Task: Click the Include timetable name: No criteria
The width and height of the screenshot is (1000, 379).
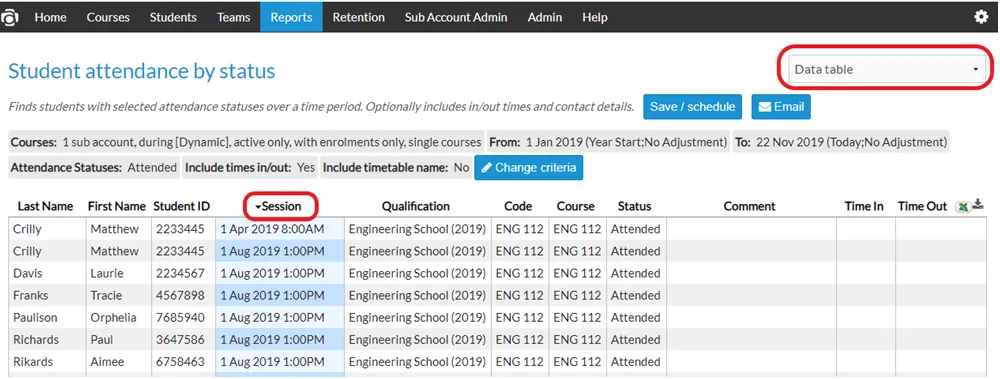Action: 396,168
